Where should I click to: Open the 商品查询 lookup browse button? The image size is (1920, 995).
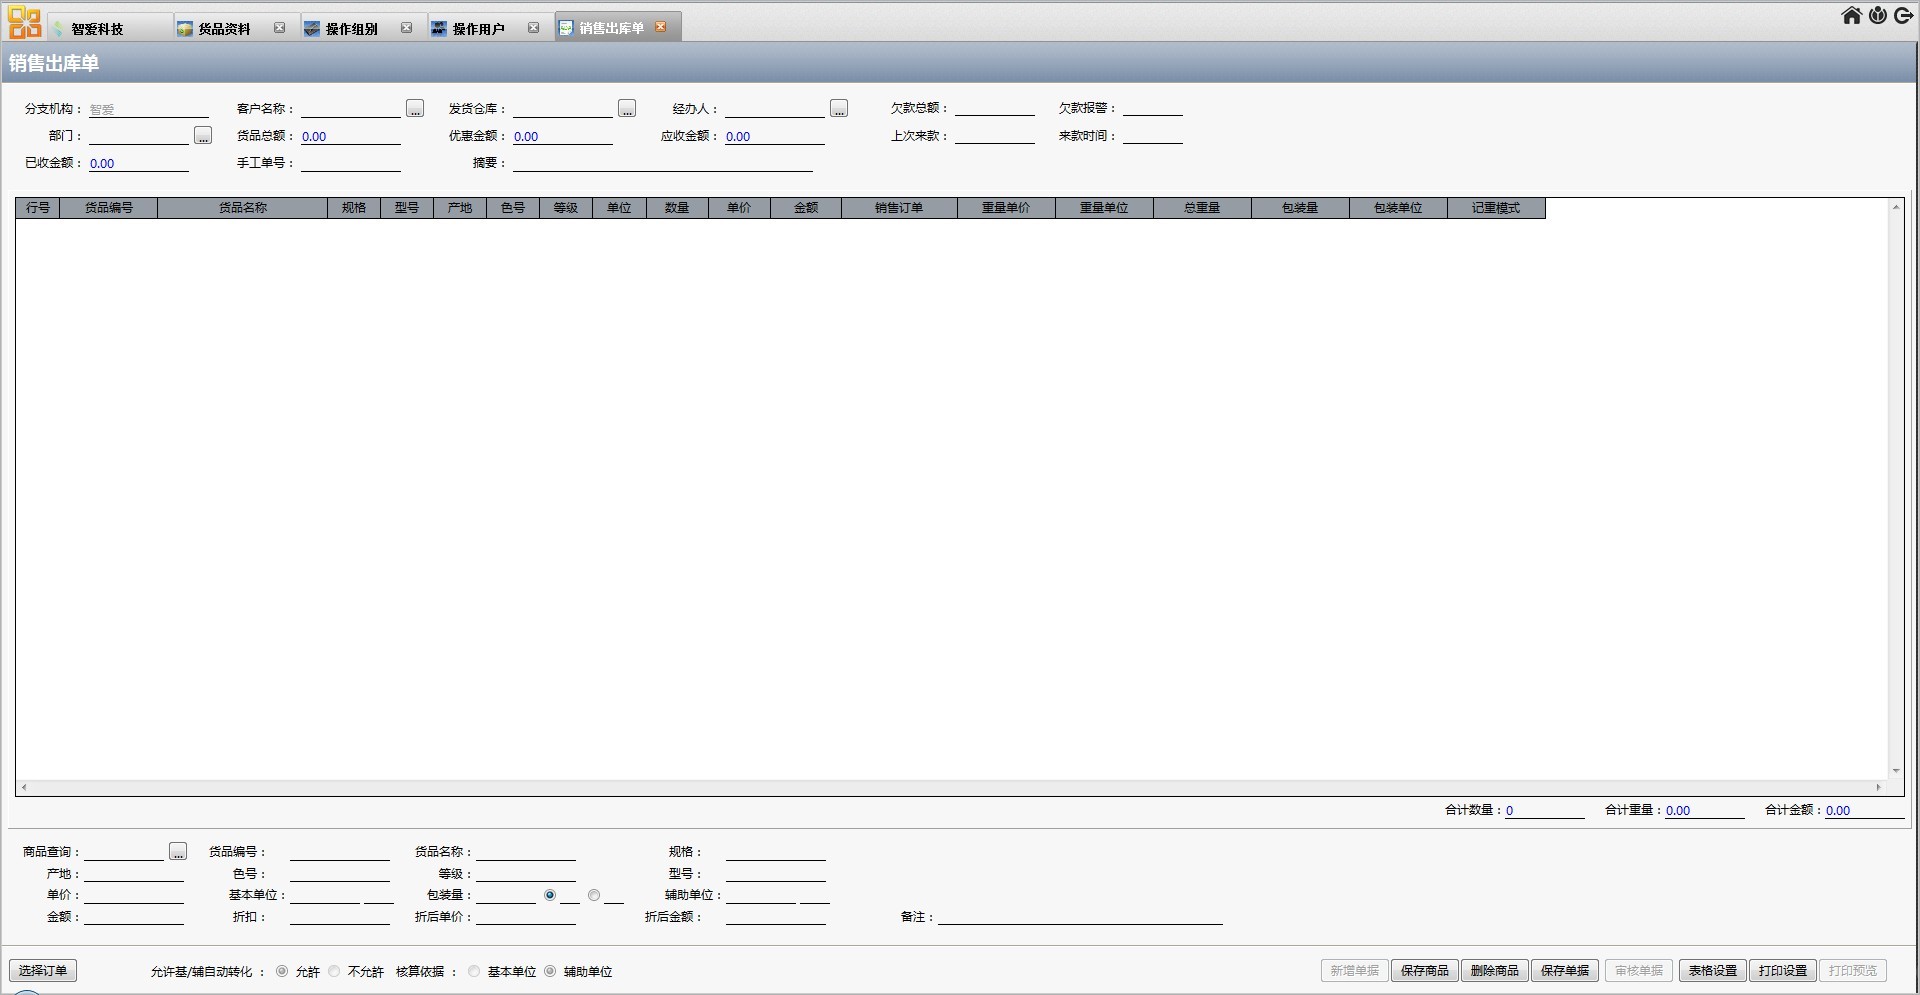point(178,851)
